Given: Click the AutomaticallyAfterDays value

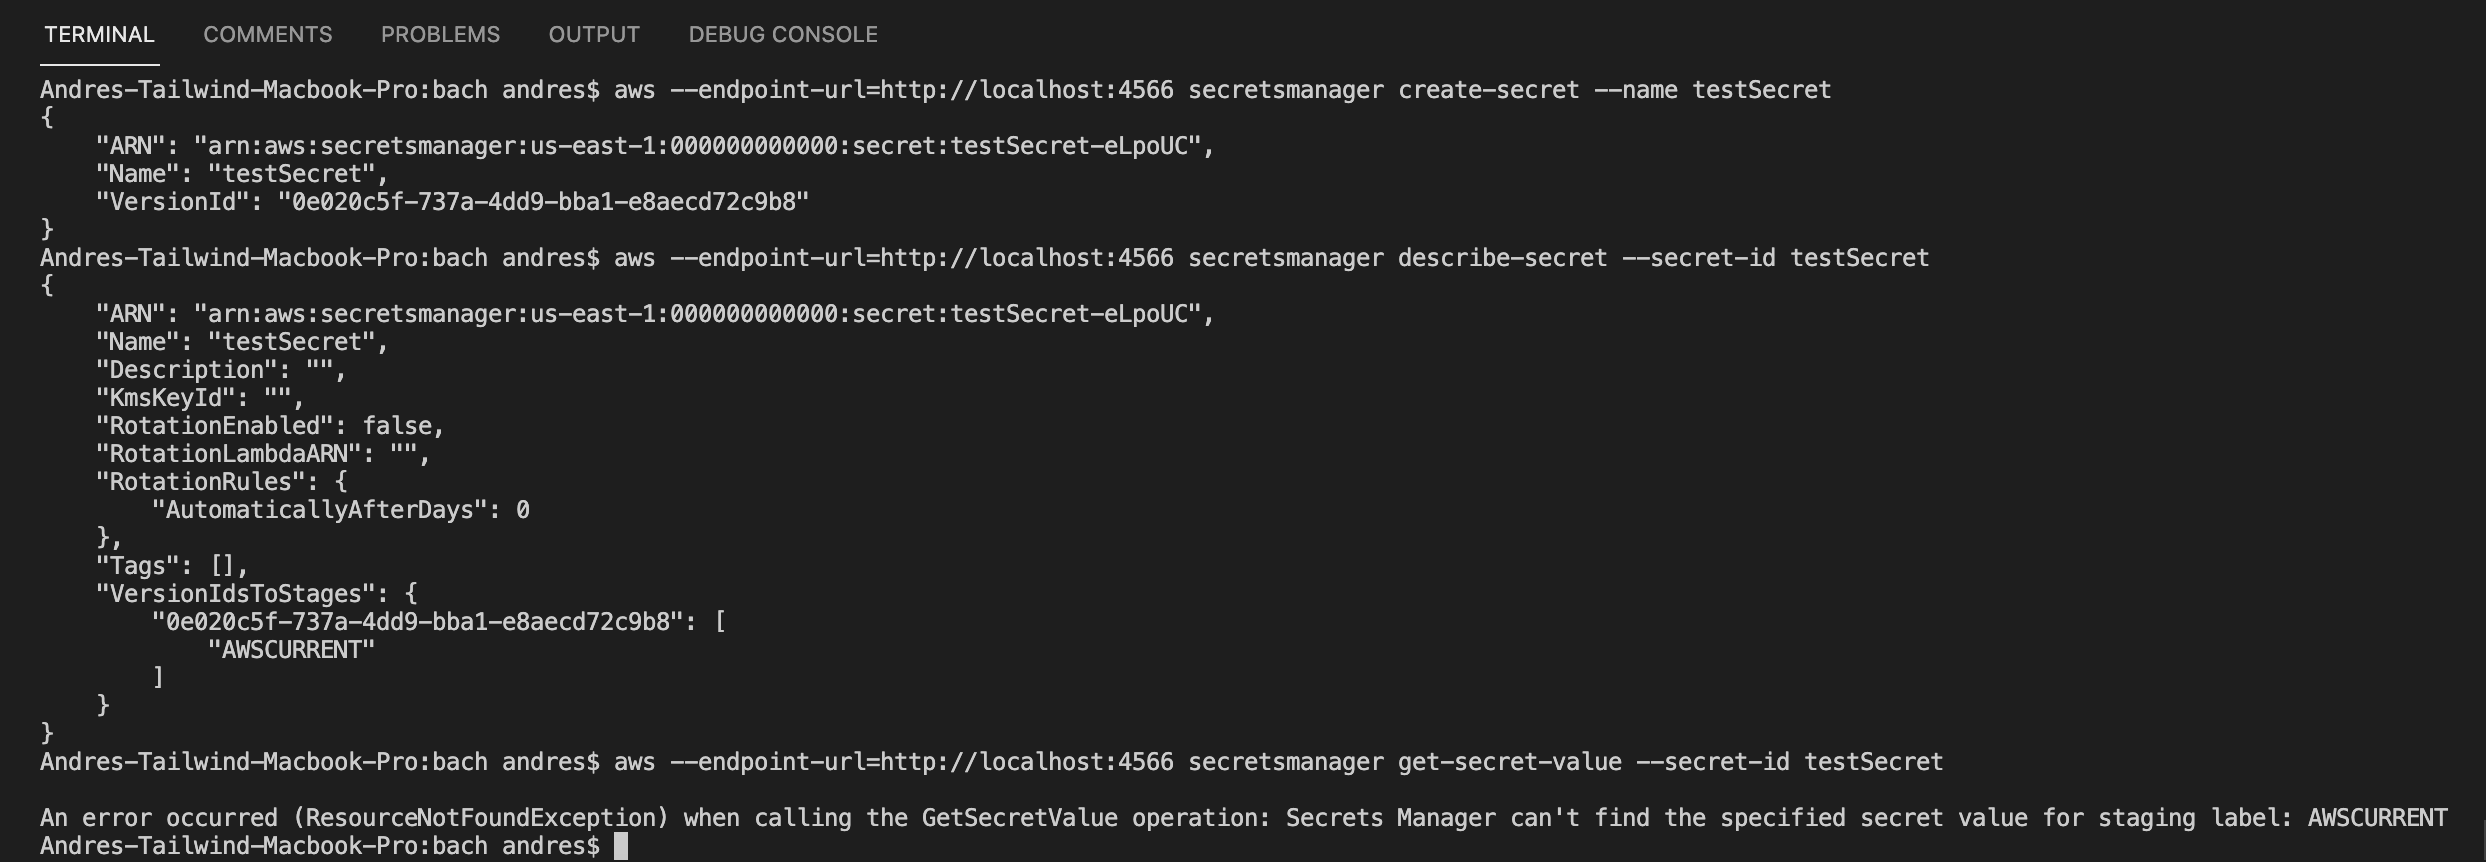Looking at the screenshot, I should pos(525,509).
